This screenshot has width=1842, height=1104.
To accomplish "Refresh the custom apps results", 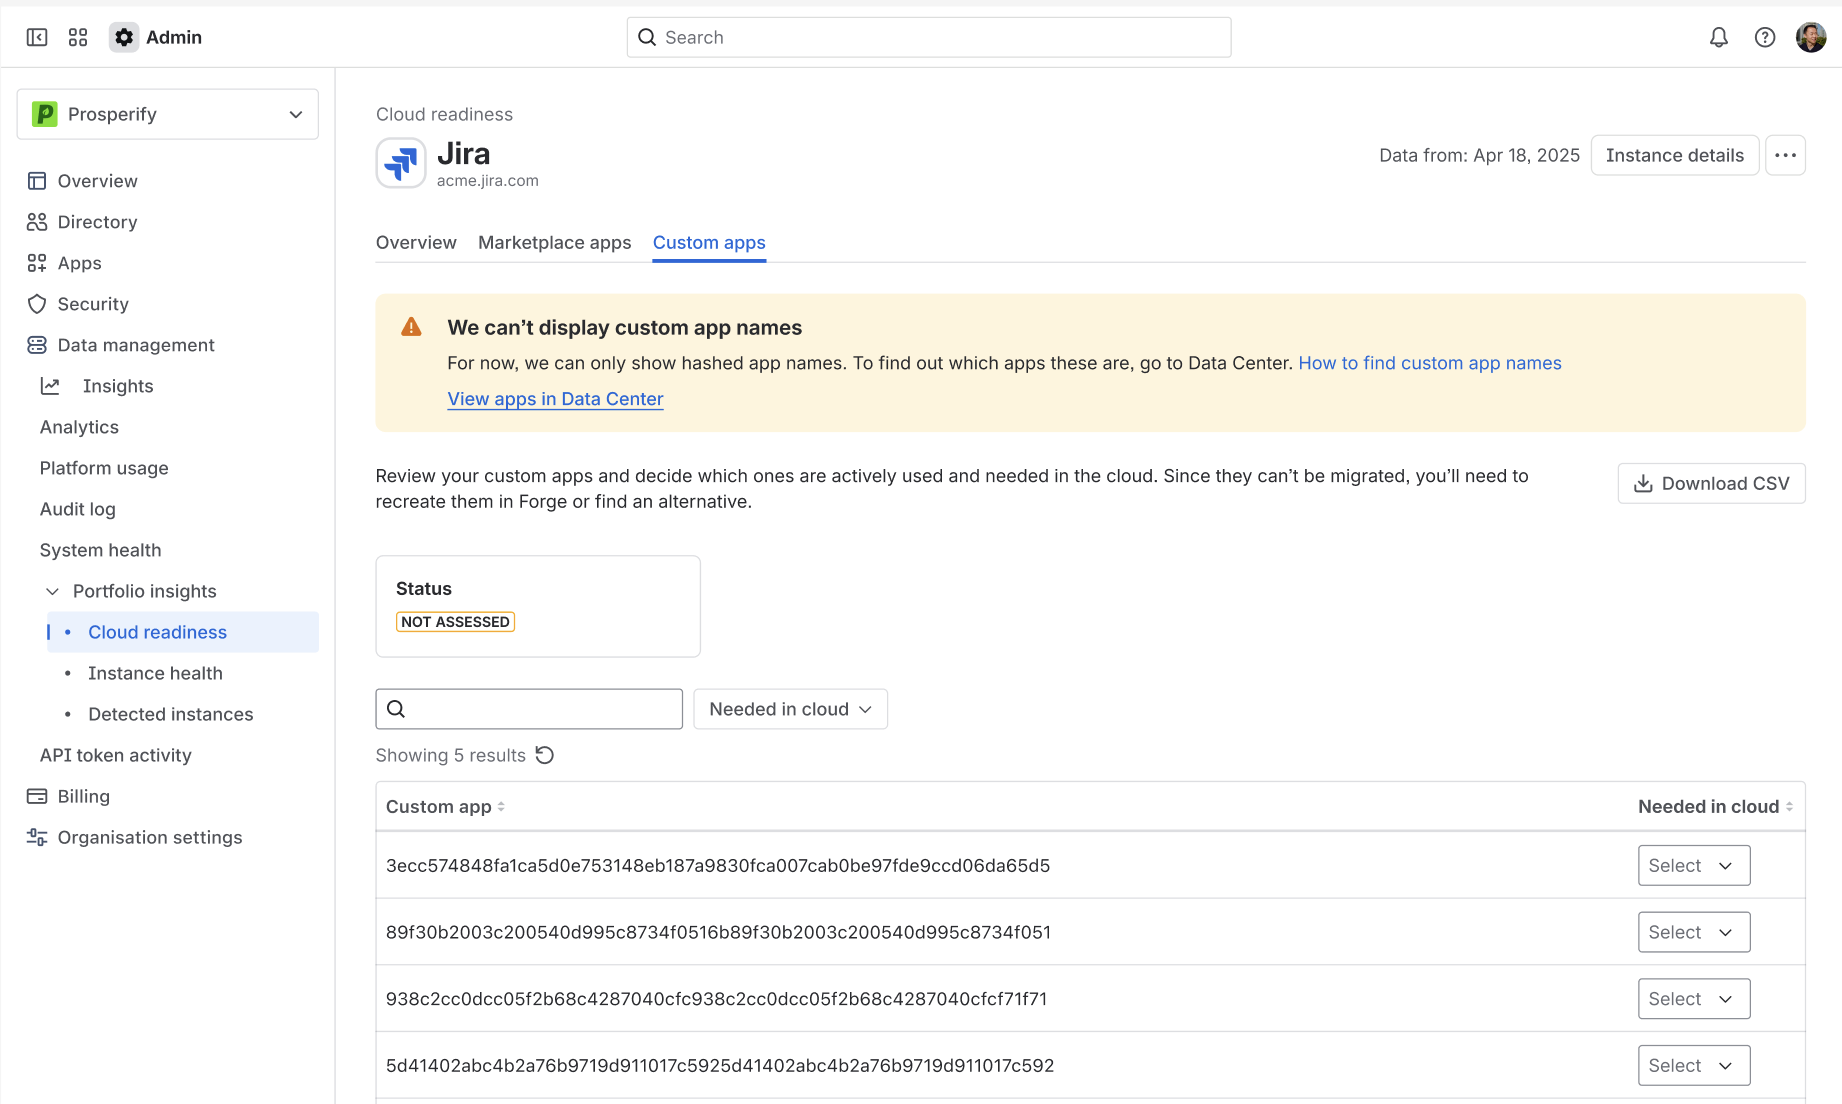I will click(545, 755).
